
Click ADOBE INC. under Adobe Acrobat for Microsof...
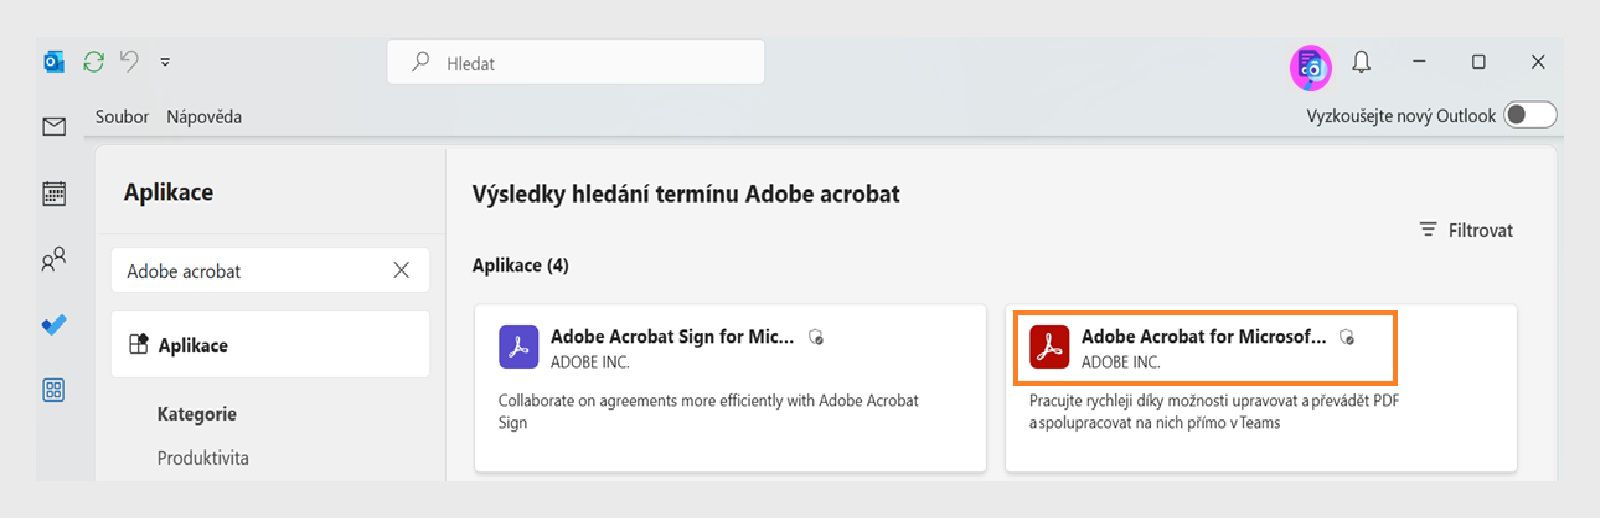(1121, 362)
